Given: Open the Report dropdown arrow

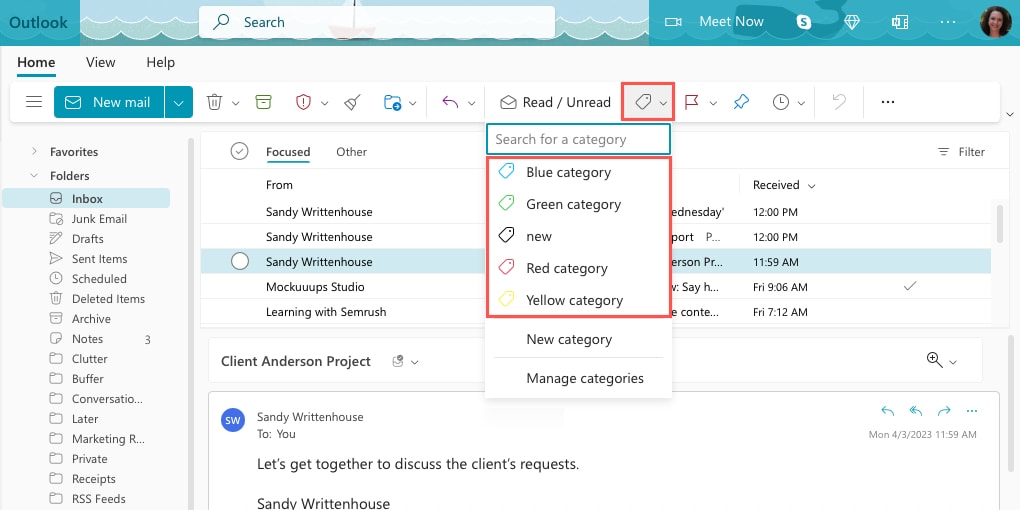Looking at the screenshot, I should (x=324, y=103).
